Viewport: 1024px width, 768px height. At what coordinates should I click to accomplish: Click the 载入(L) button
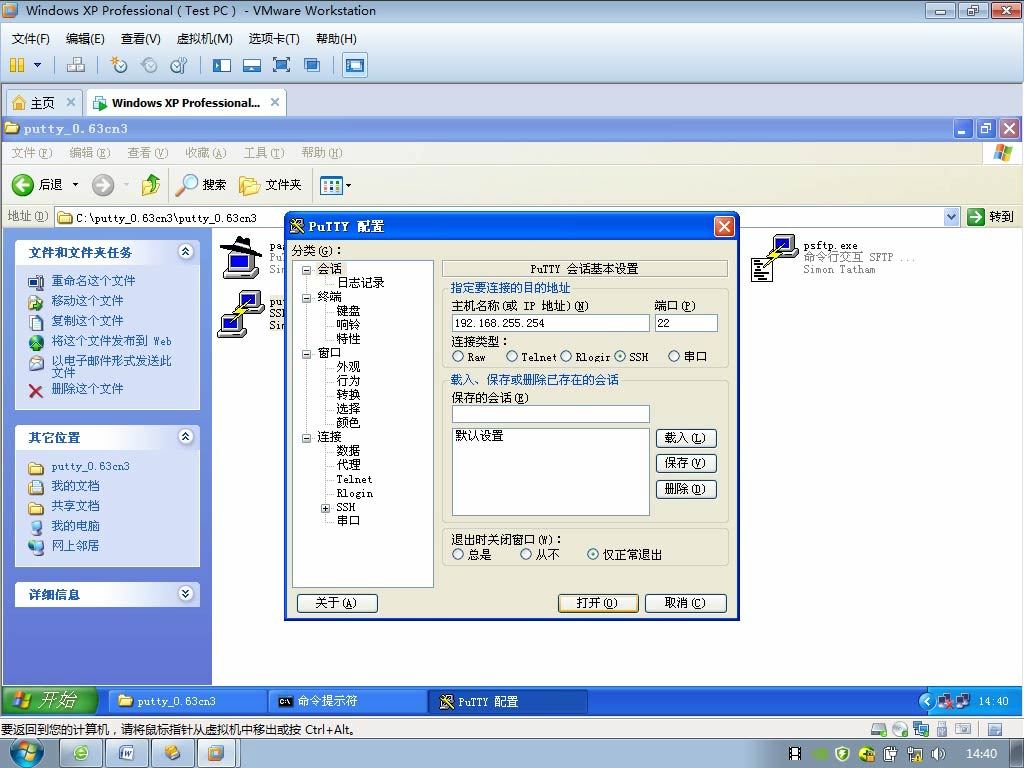click(686, 438)
